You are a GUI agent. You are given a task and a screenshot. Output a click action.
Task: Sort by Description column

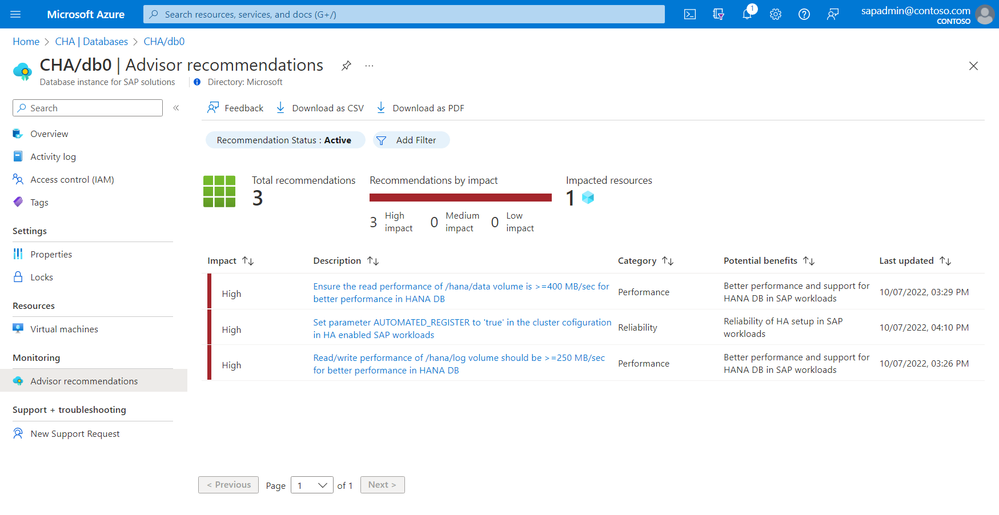346,261
